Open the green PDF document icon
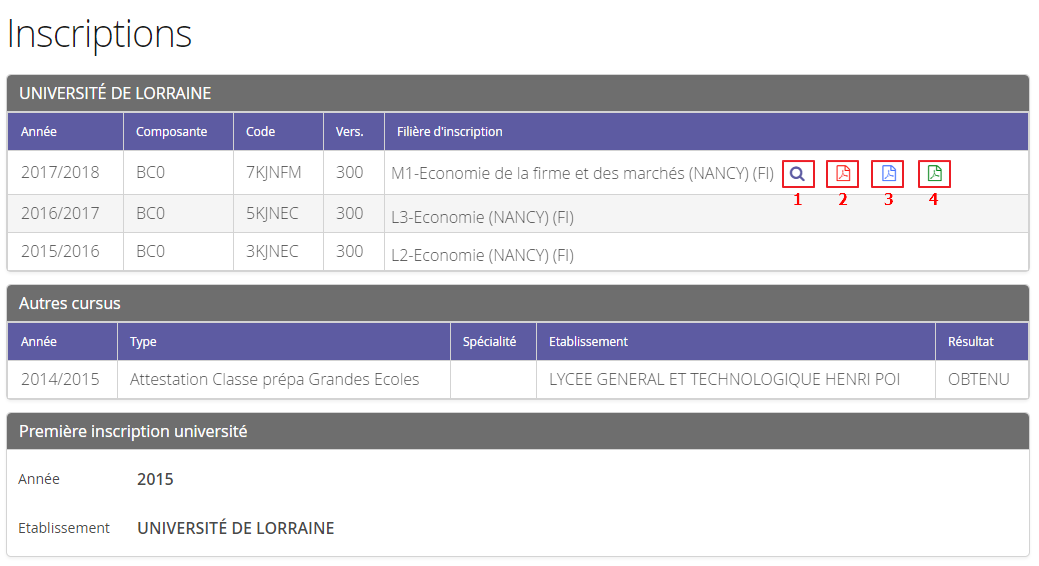Image resolution: width=1039 pixels, height=566 pixels. tap(934, 174)
